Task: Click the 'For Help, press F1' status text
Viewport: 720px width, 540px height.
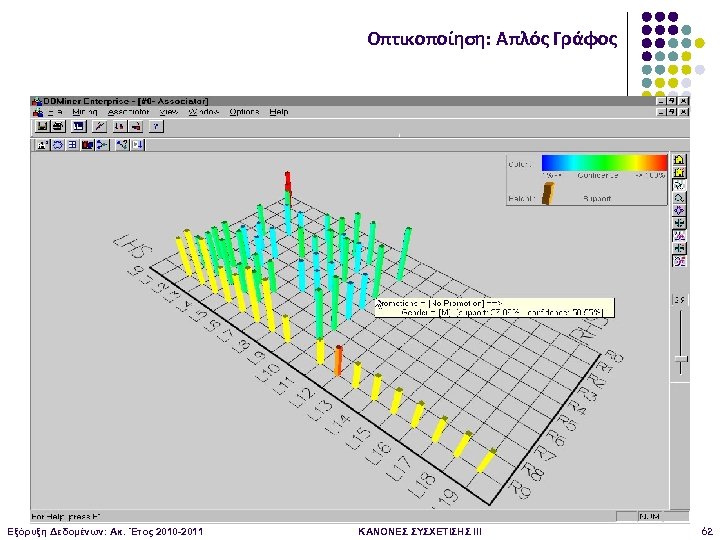Action: pyautogui.click(x=67, y=517)
